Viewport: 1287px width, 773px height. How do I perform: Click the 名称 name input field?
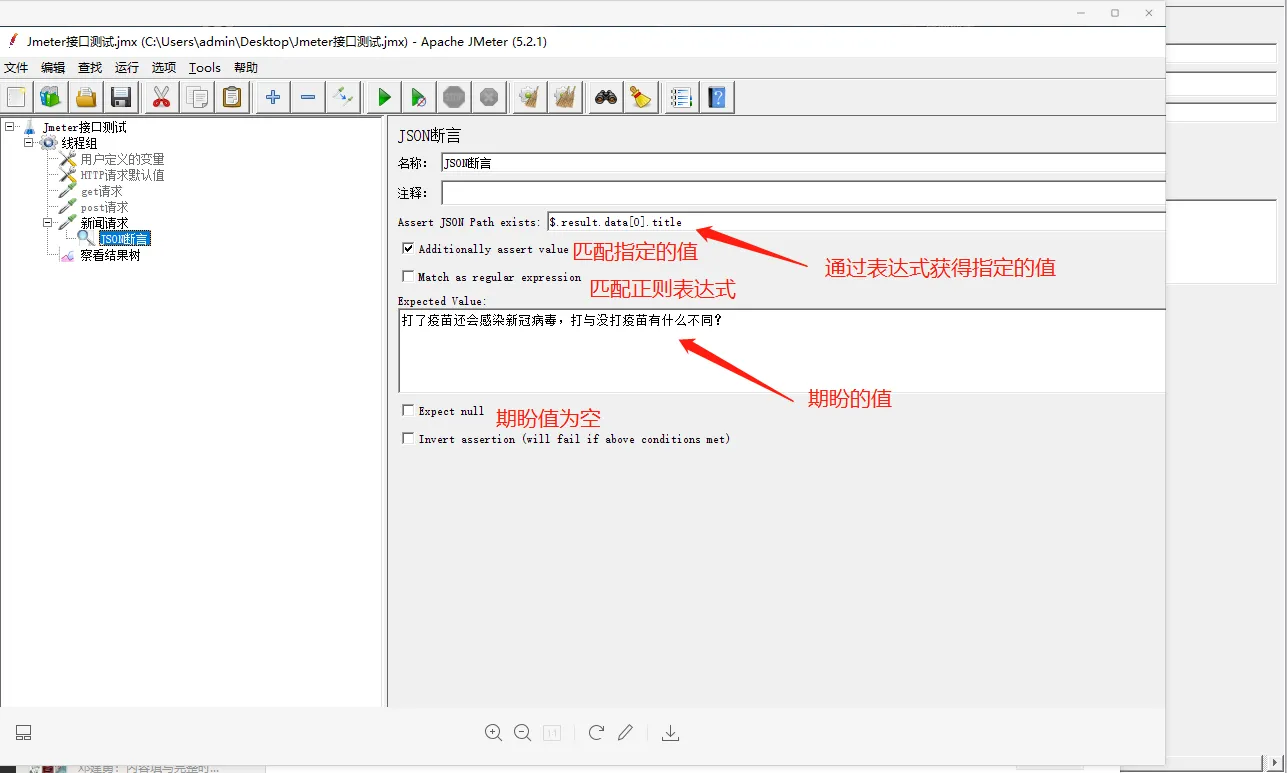803,163
